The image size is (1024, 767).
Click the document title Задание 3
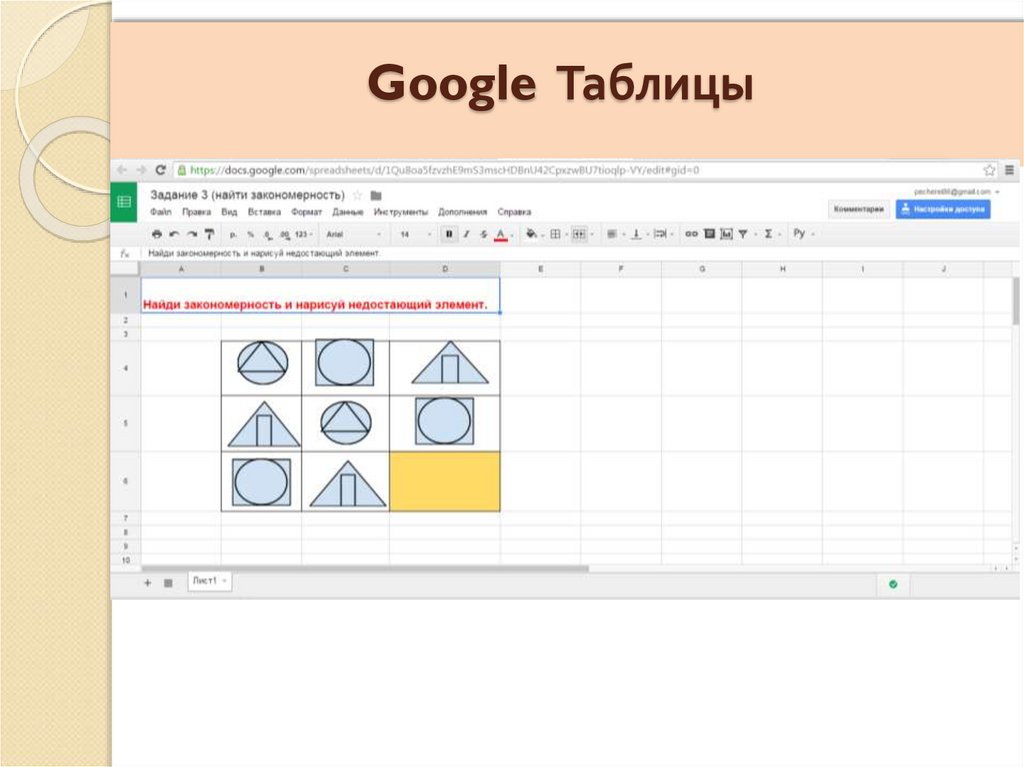(248, 195)
